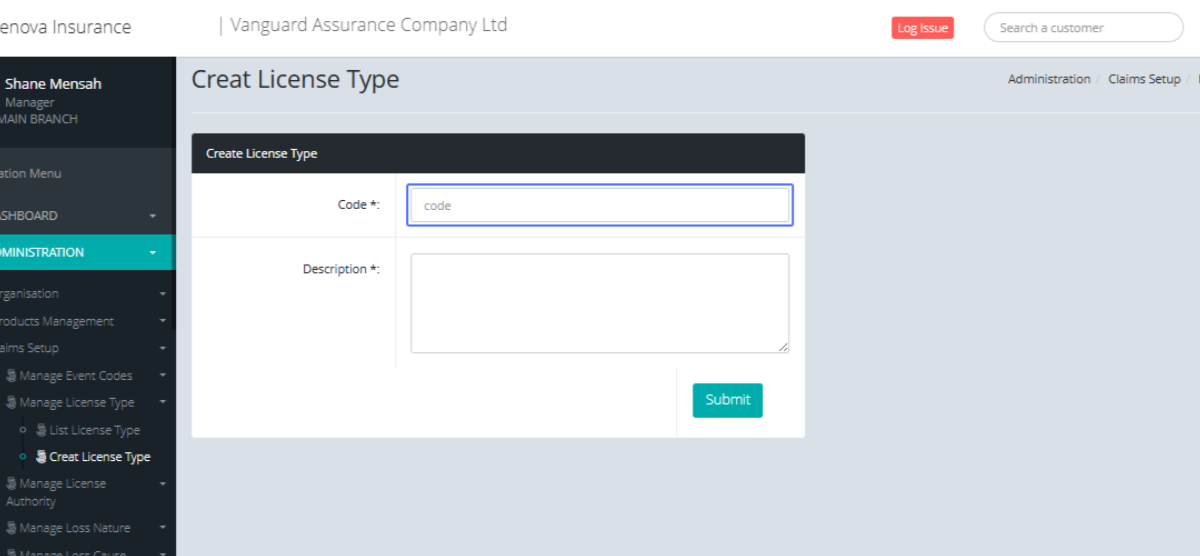Expand the Dashboard menu arrow
Screen dimensions: 1200x556
153,216
